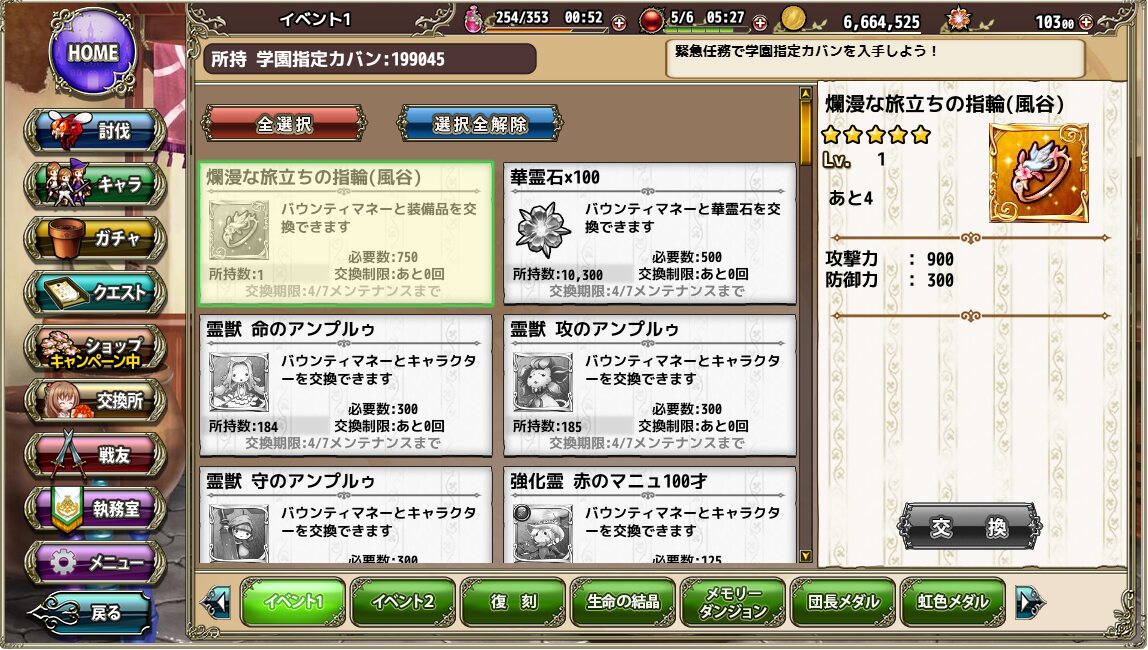
Task: Select the 華霊石x100 exchange item
Action: pyautogui.click(x=650, y=234)
